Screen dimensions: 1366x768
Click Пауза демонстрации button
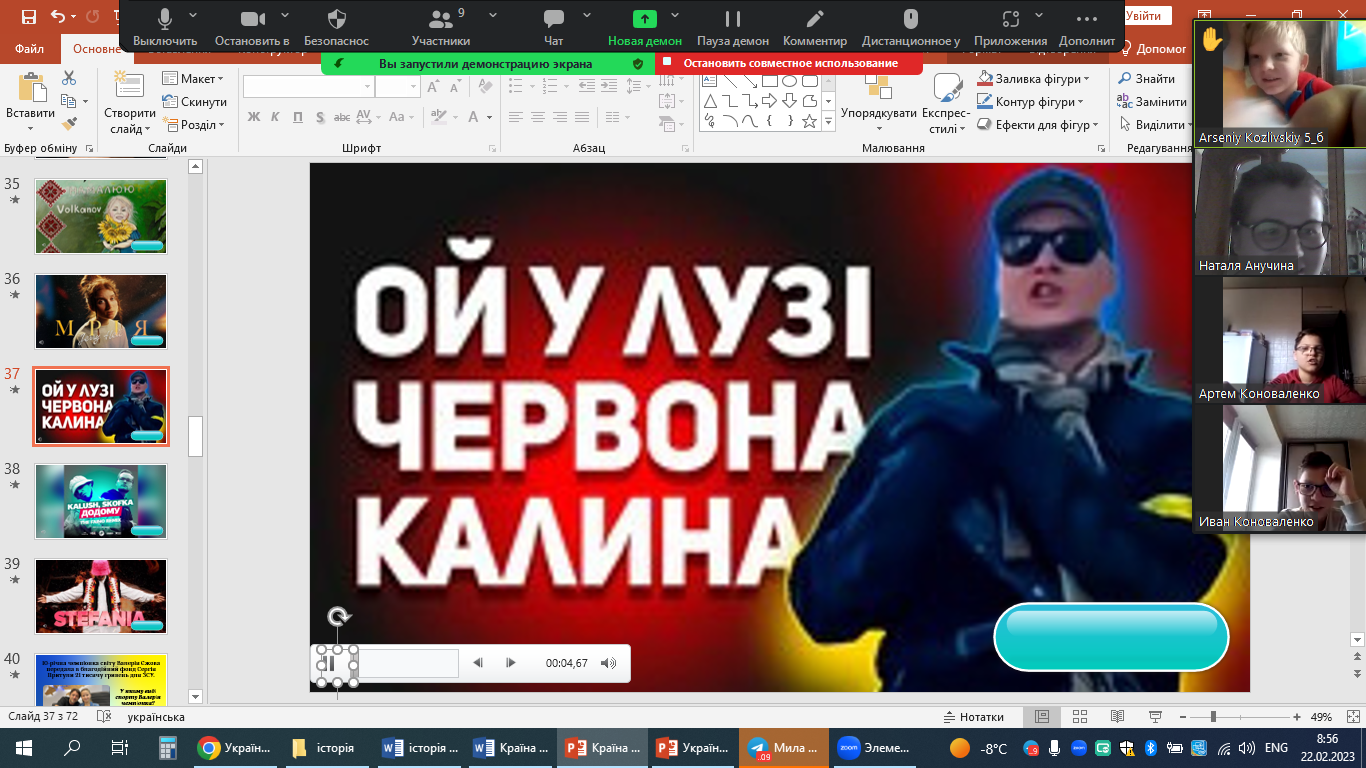733,27
